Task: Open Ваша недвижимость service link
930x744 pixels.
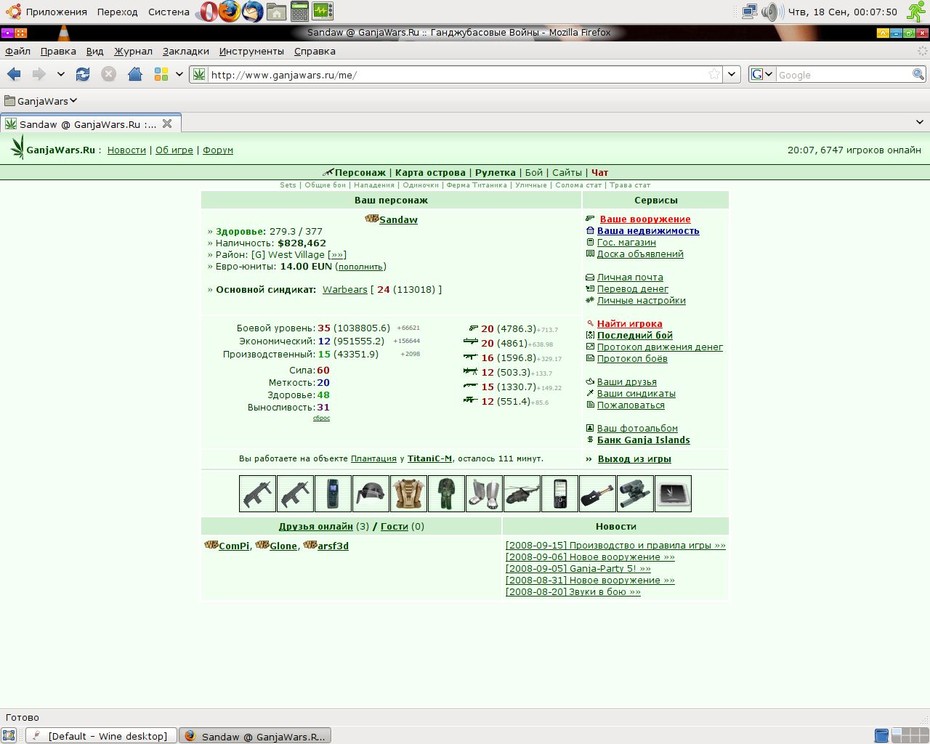Action: click(648, 231)
